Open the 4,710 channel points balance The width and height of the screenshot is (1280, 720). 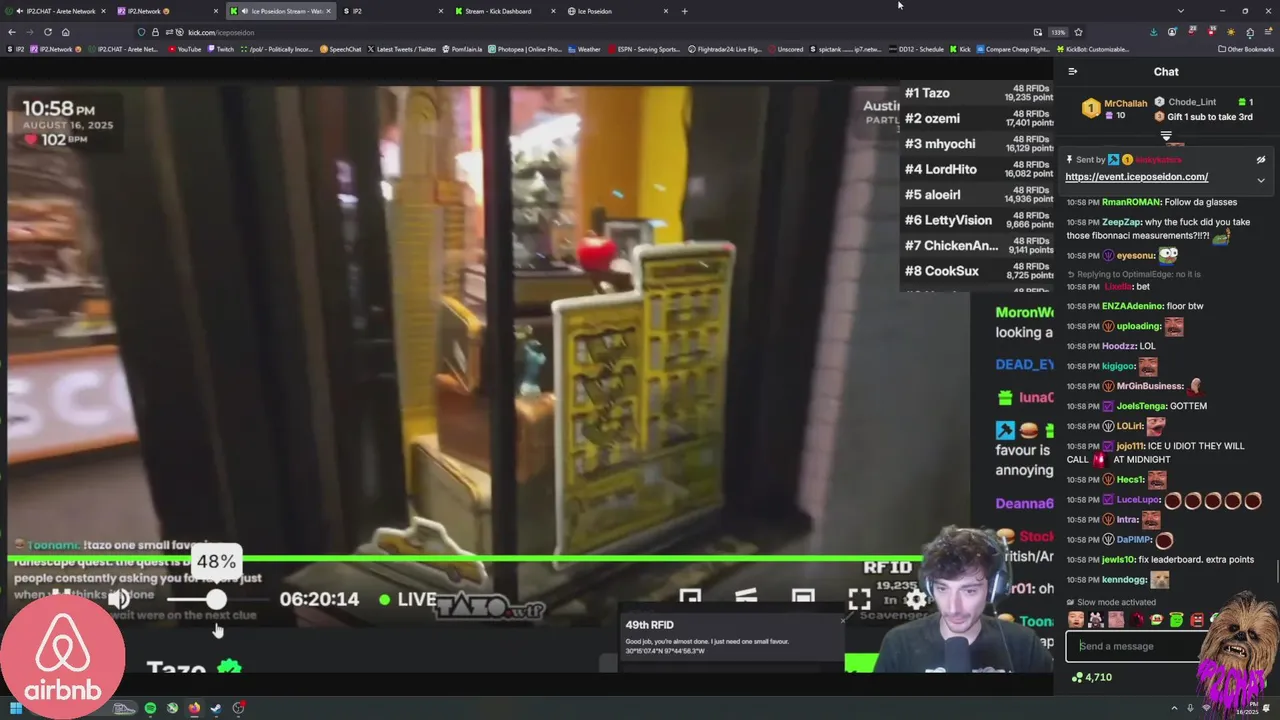pos(1091,677)
